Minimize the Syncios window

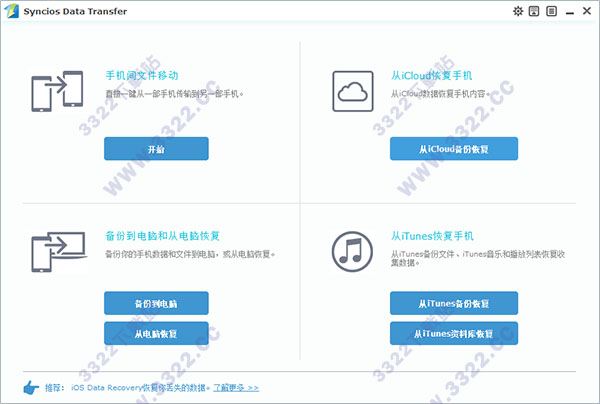tap(570, 12)
